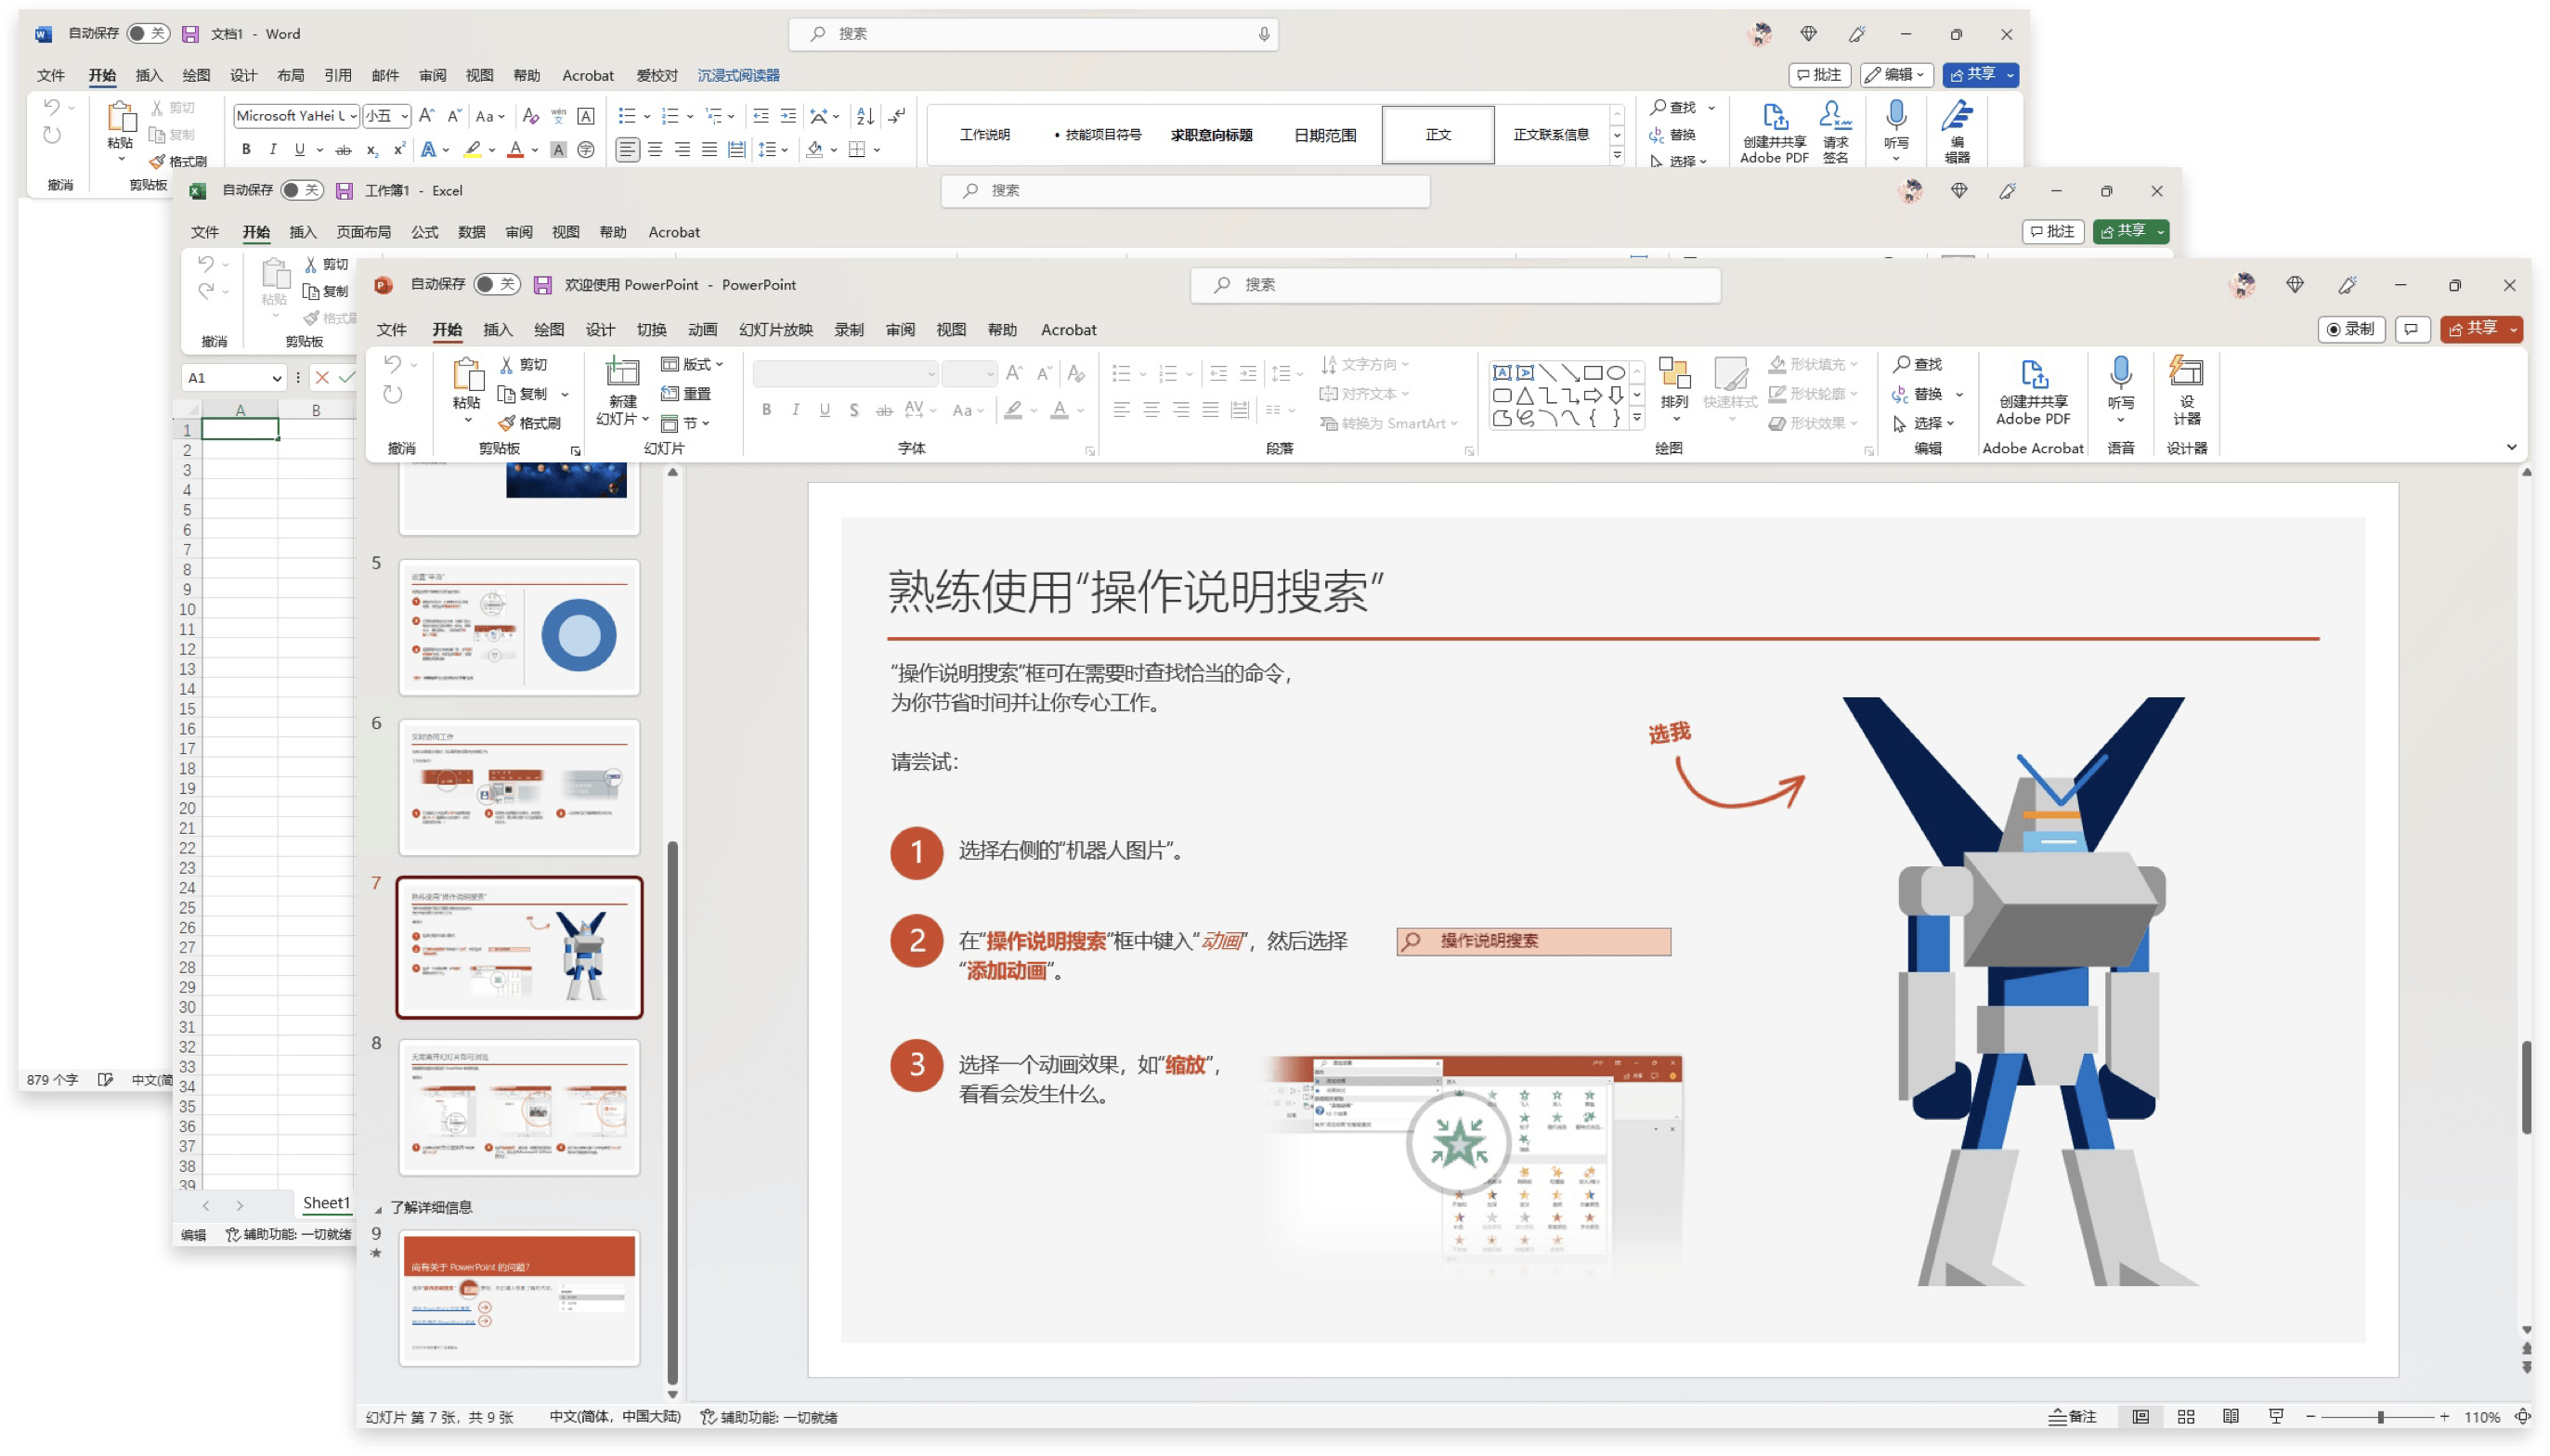The width and height of the screenshot is (2550, 1456).
Task: Open the 公式 tab in Excel
Action: 424,232
